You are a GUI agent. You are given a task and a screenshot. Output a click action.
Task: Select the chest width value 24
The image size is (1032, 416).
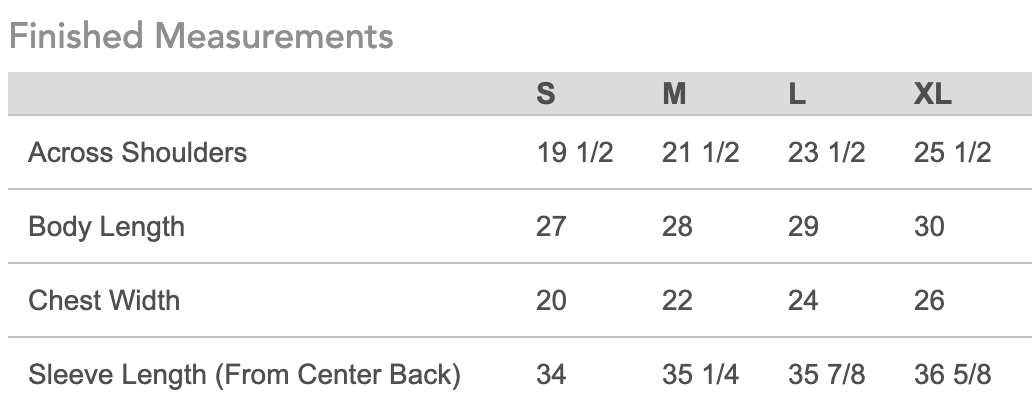coord(803,301)
